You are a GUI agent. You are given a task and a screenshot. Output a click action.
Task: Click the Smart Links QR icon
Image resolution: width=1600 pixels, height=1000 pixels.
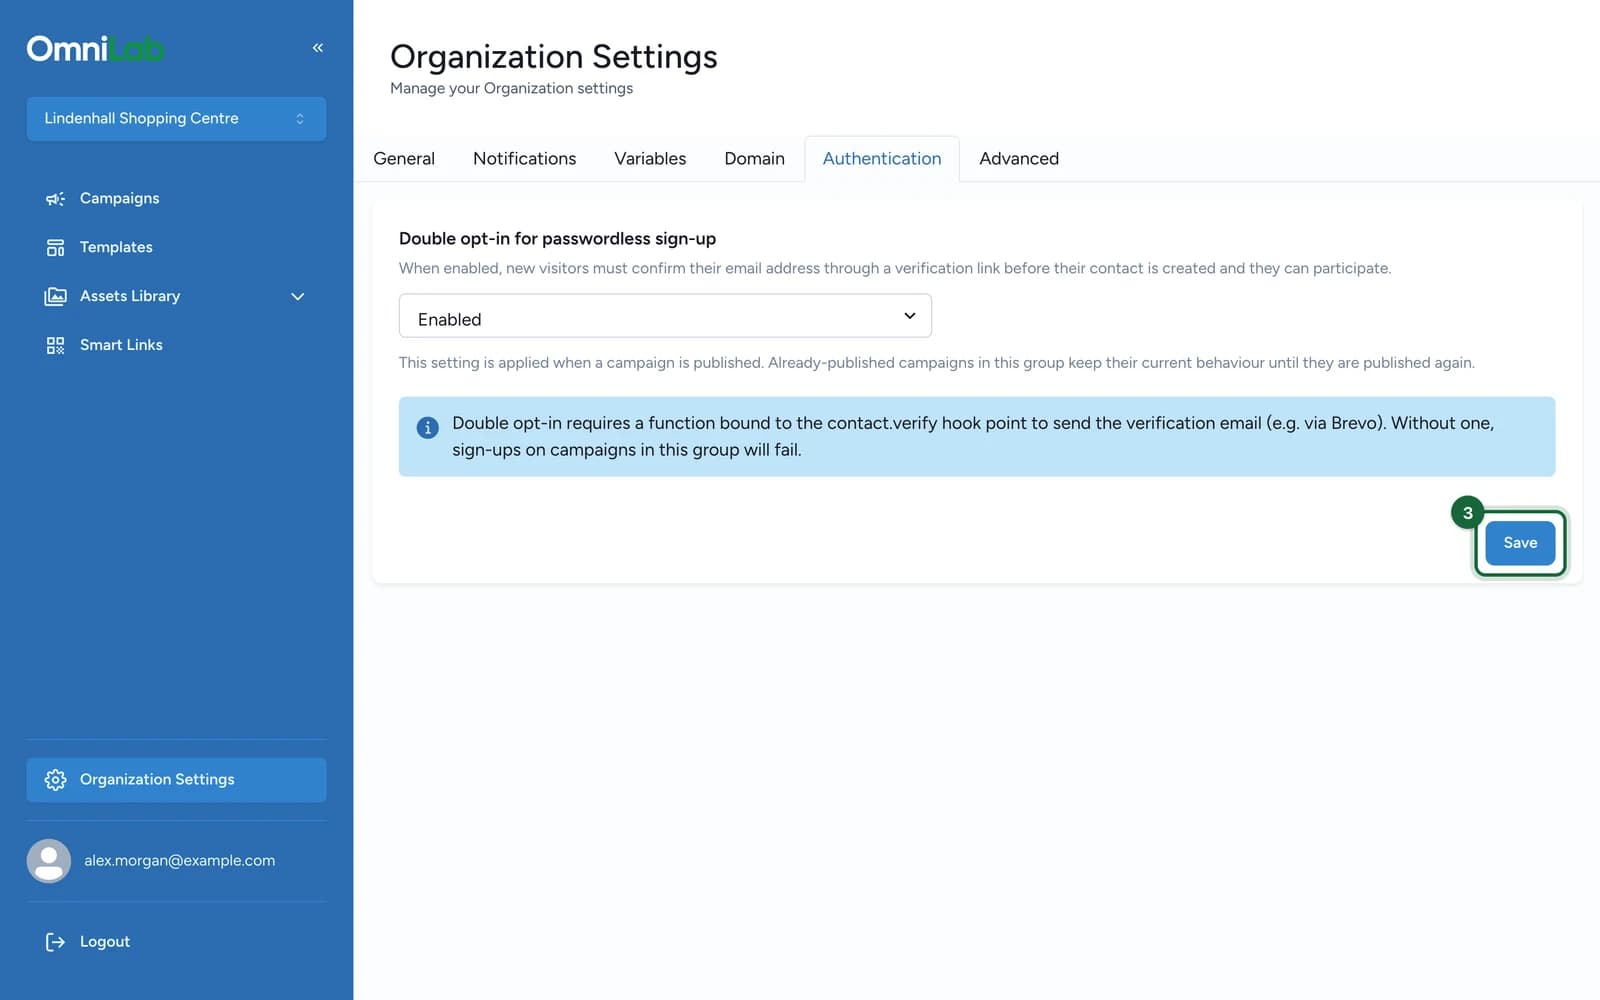coord(55,346)
